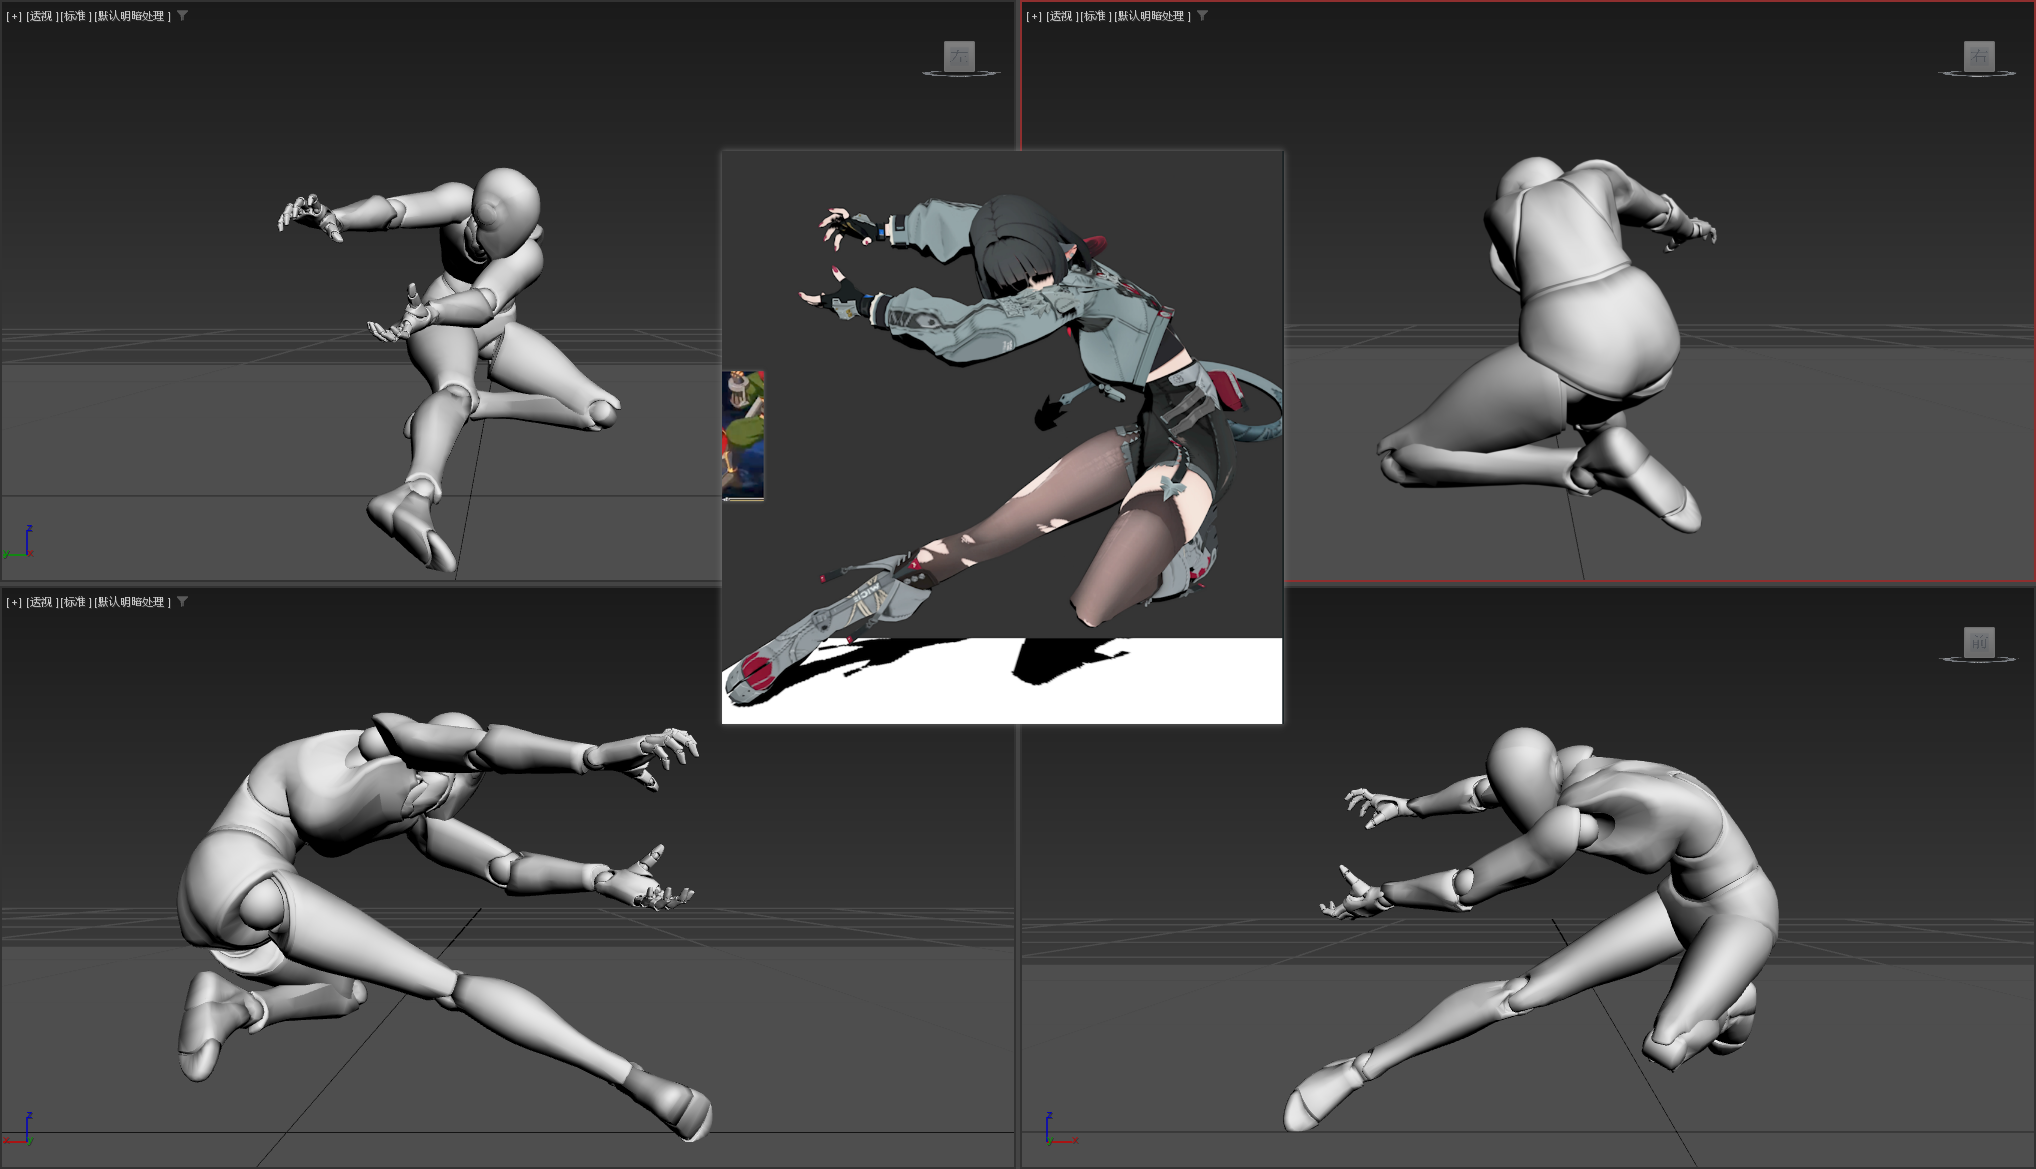Open the [+] general menu in top-right viewport

pos(1034,16)
